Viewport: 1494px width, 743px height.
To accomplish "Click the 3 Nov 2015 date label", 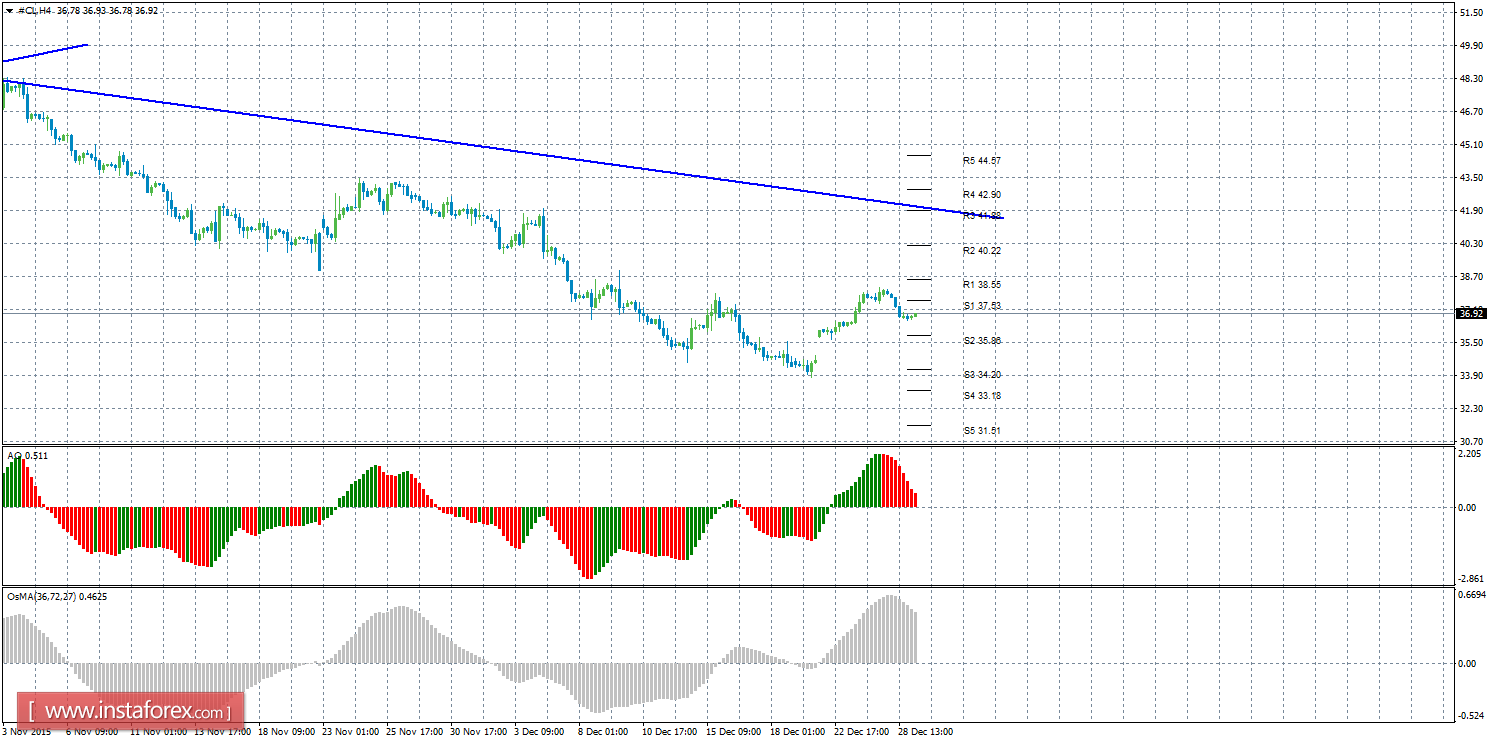I will (x=25, y=732).
